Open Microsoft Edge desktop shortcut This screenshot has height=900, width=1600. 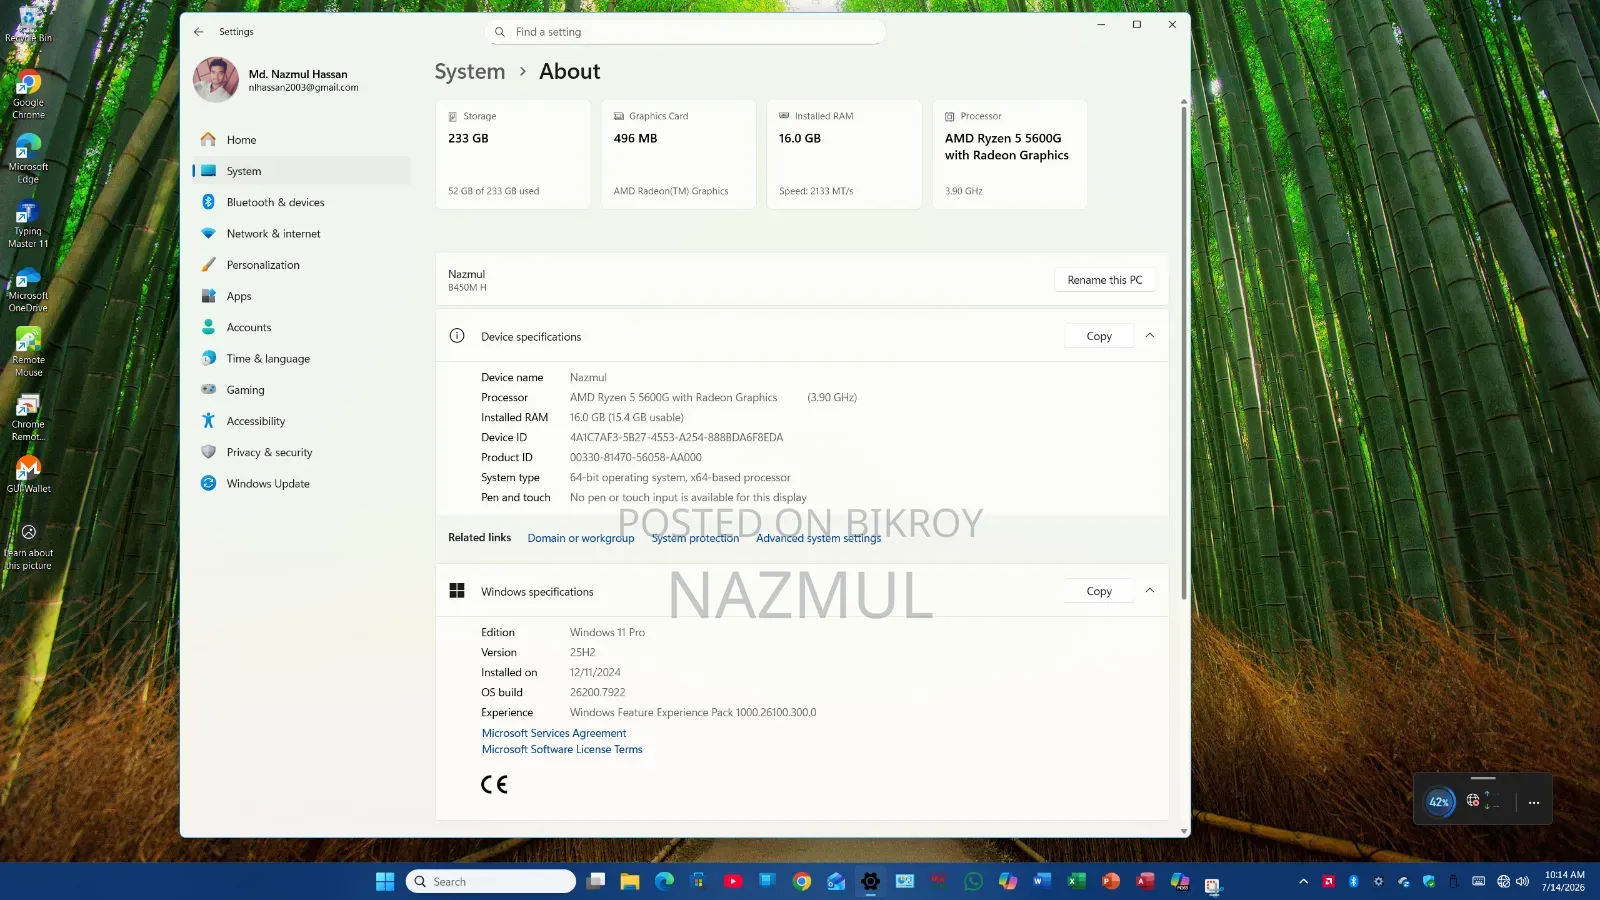click(x=28, y=159)
